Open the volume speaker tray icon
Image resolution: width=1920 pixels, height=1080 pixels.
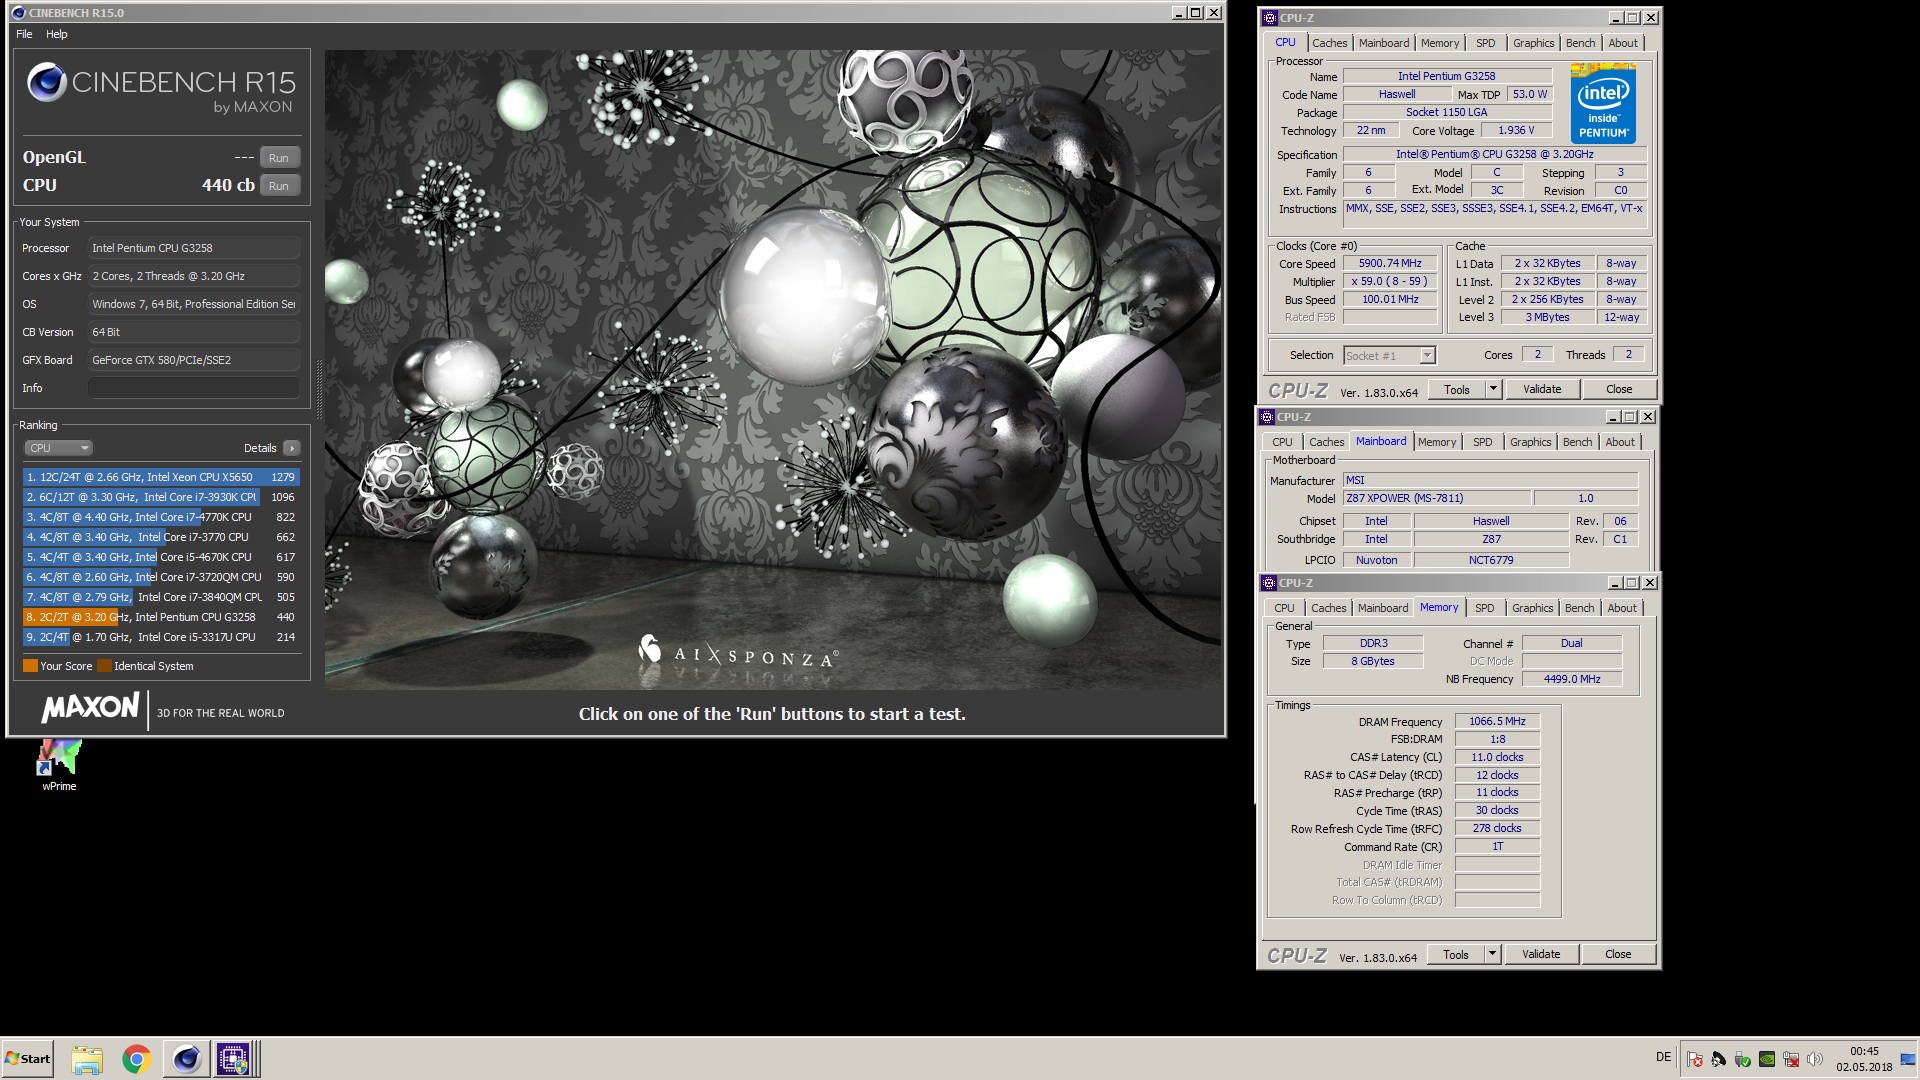coord(1815,1059)
